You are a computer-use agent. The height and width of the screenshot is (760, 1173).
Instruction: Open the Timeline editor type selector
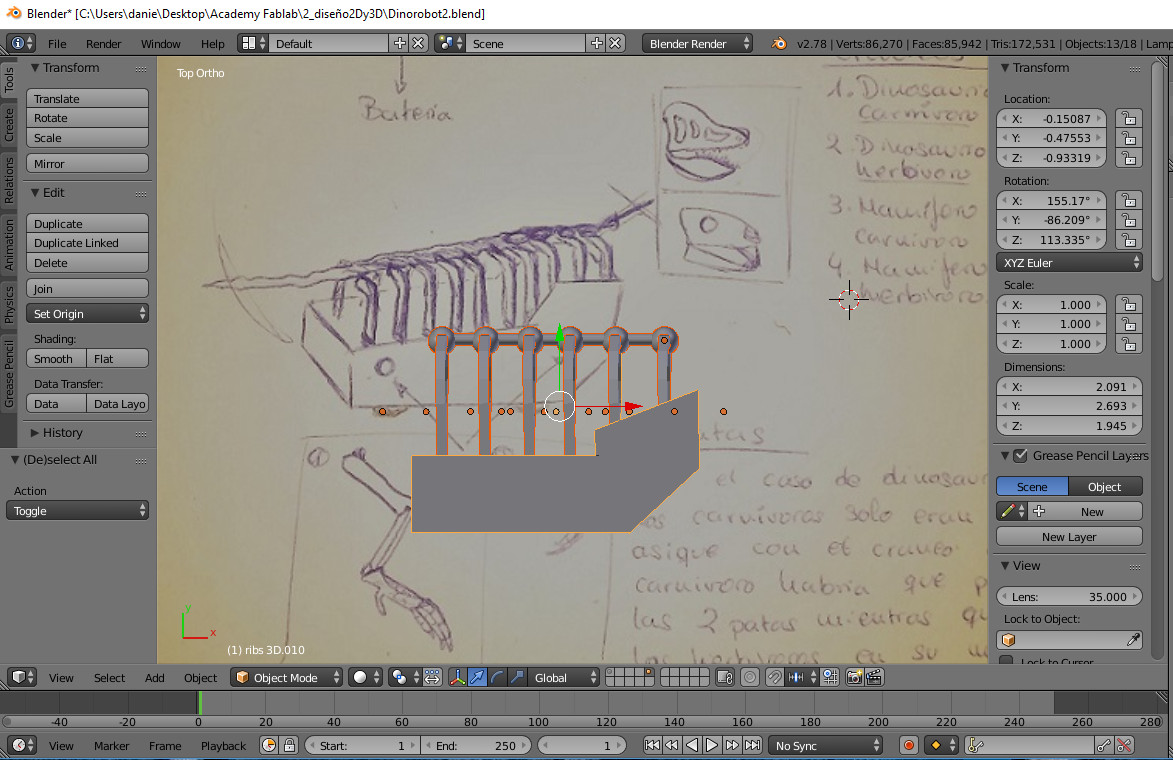pos(21,745)
